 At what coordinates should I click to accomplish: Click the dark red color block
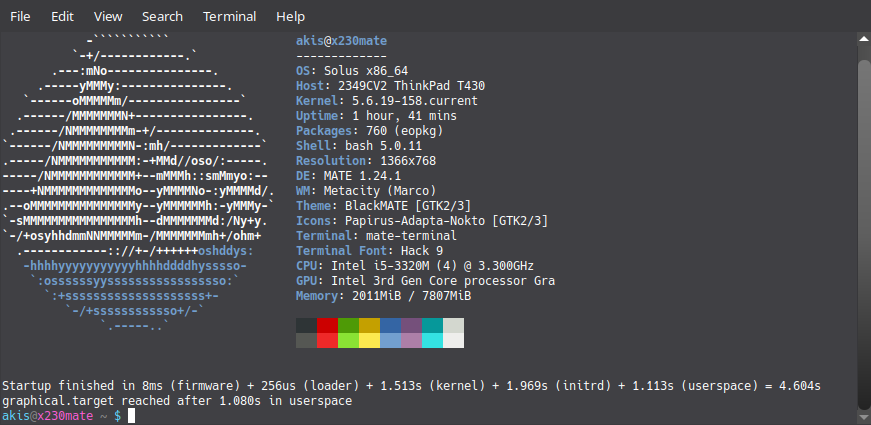point(328,326)
